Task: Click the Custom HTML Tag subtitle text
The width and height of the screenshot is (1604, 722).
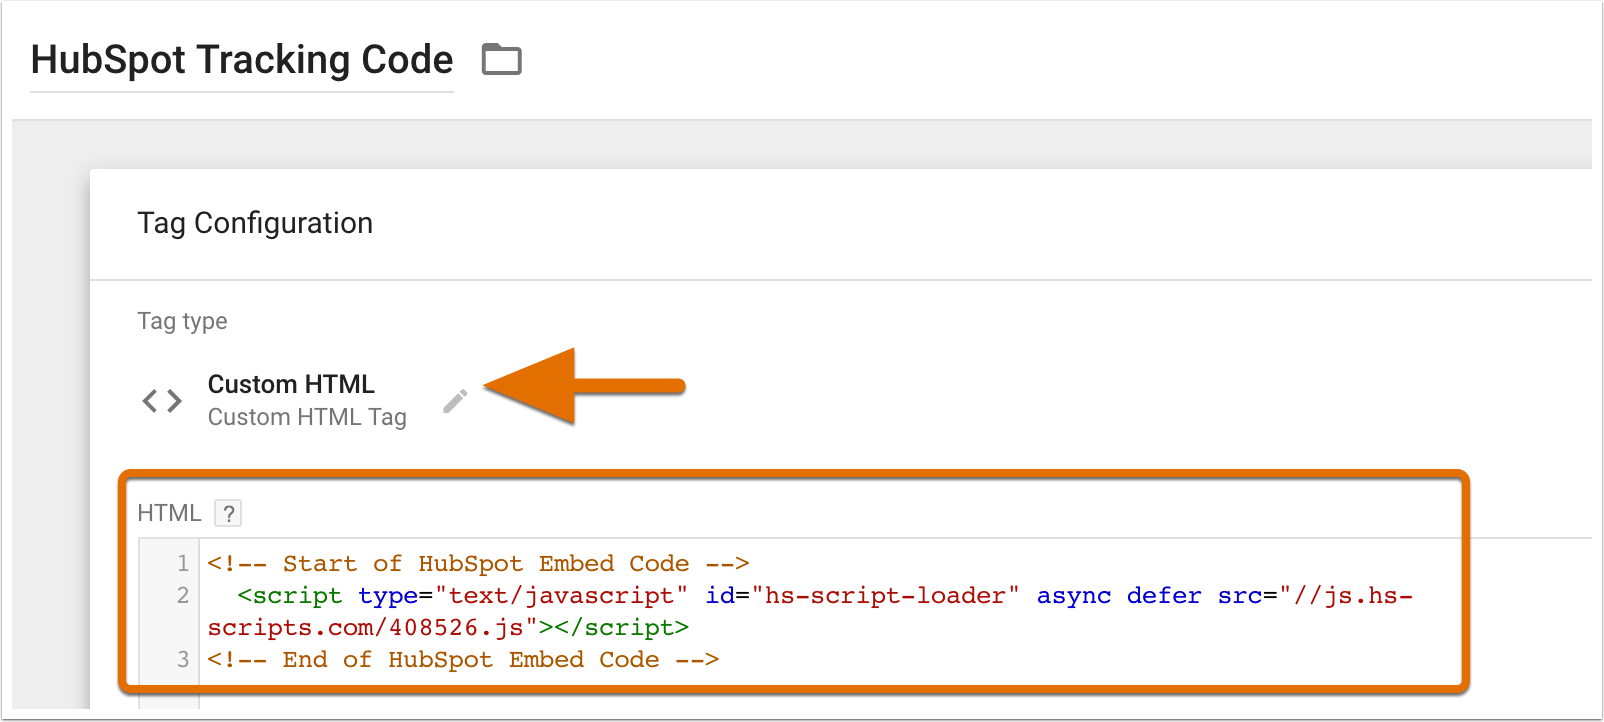Action: [307, 417]
